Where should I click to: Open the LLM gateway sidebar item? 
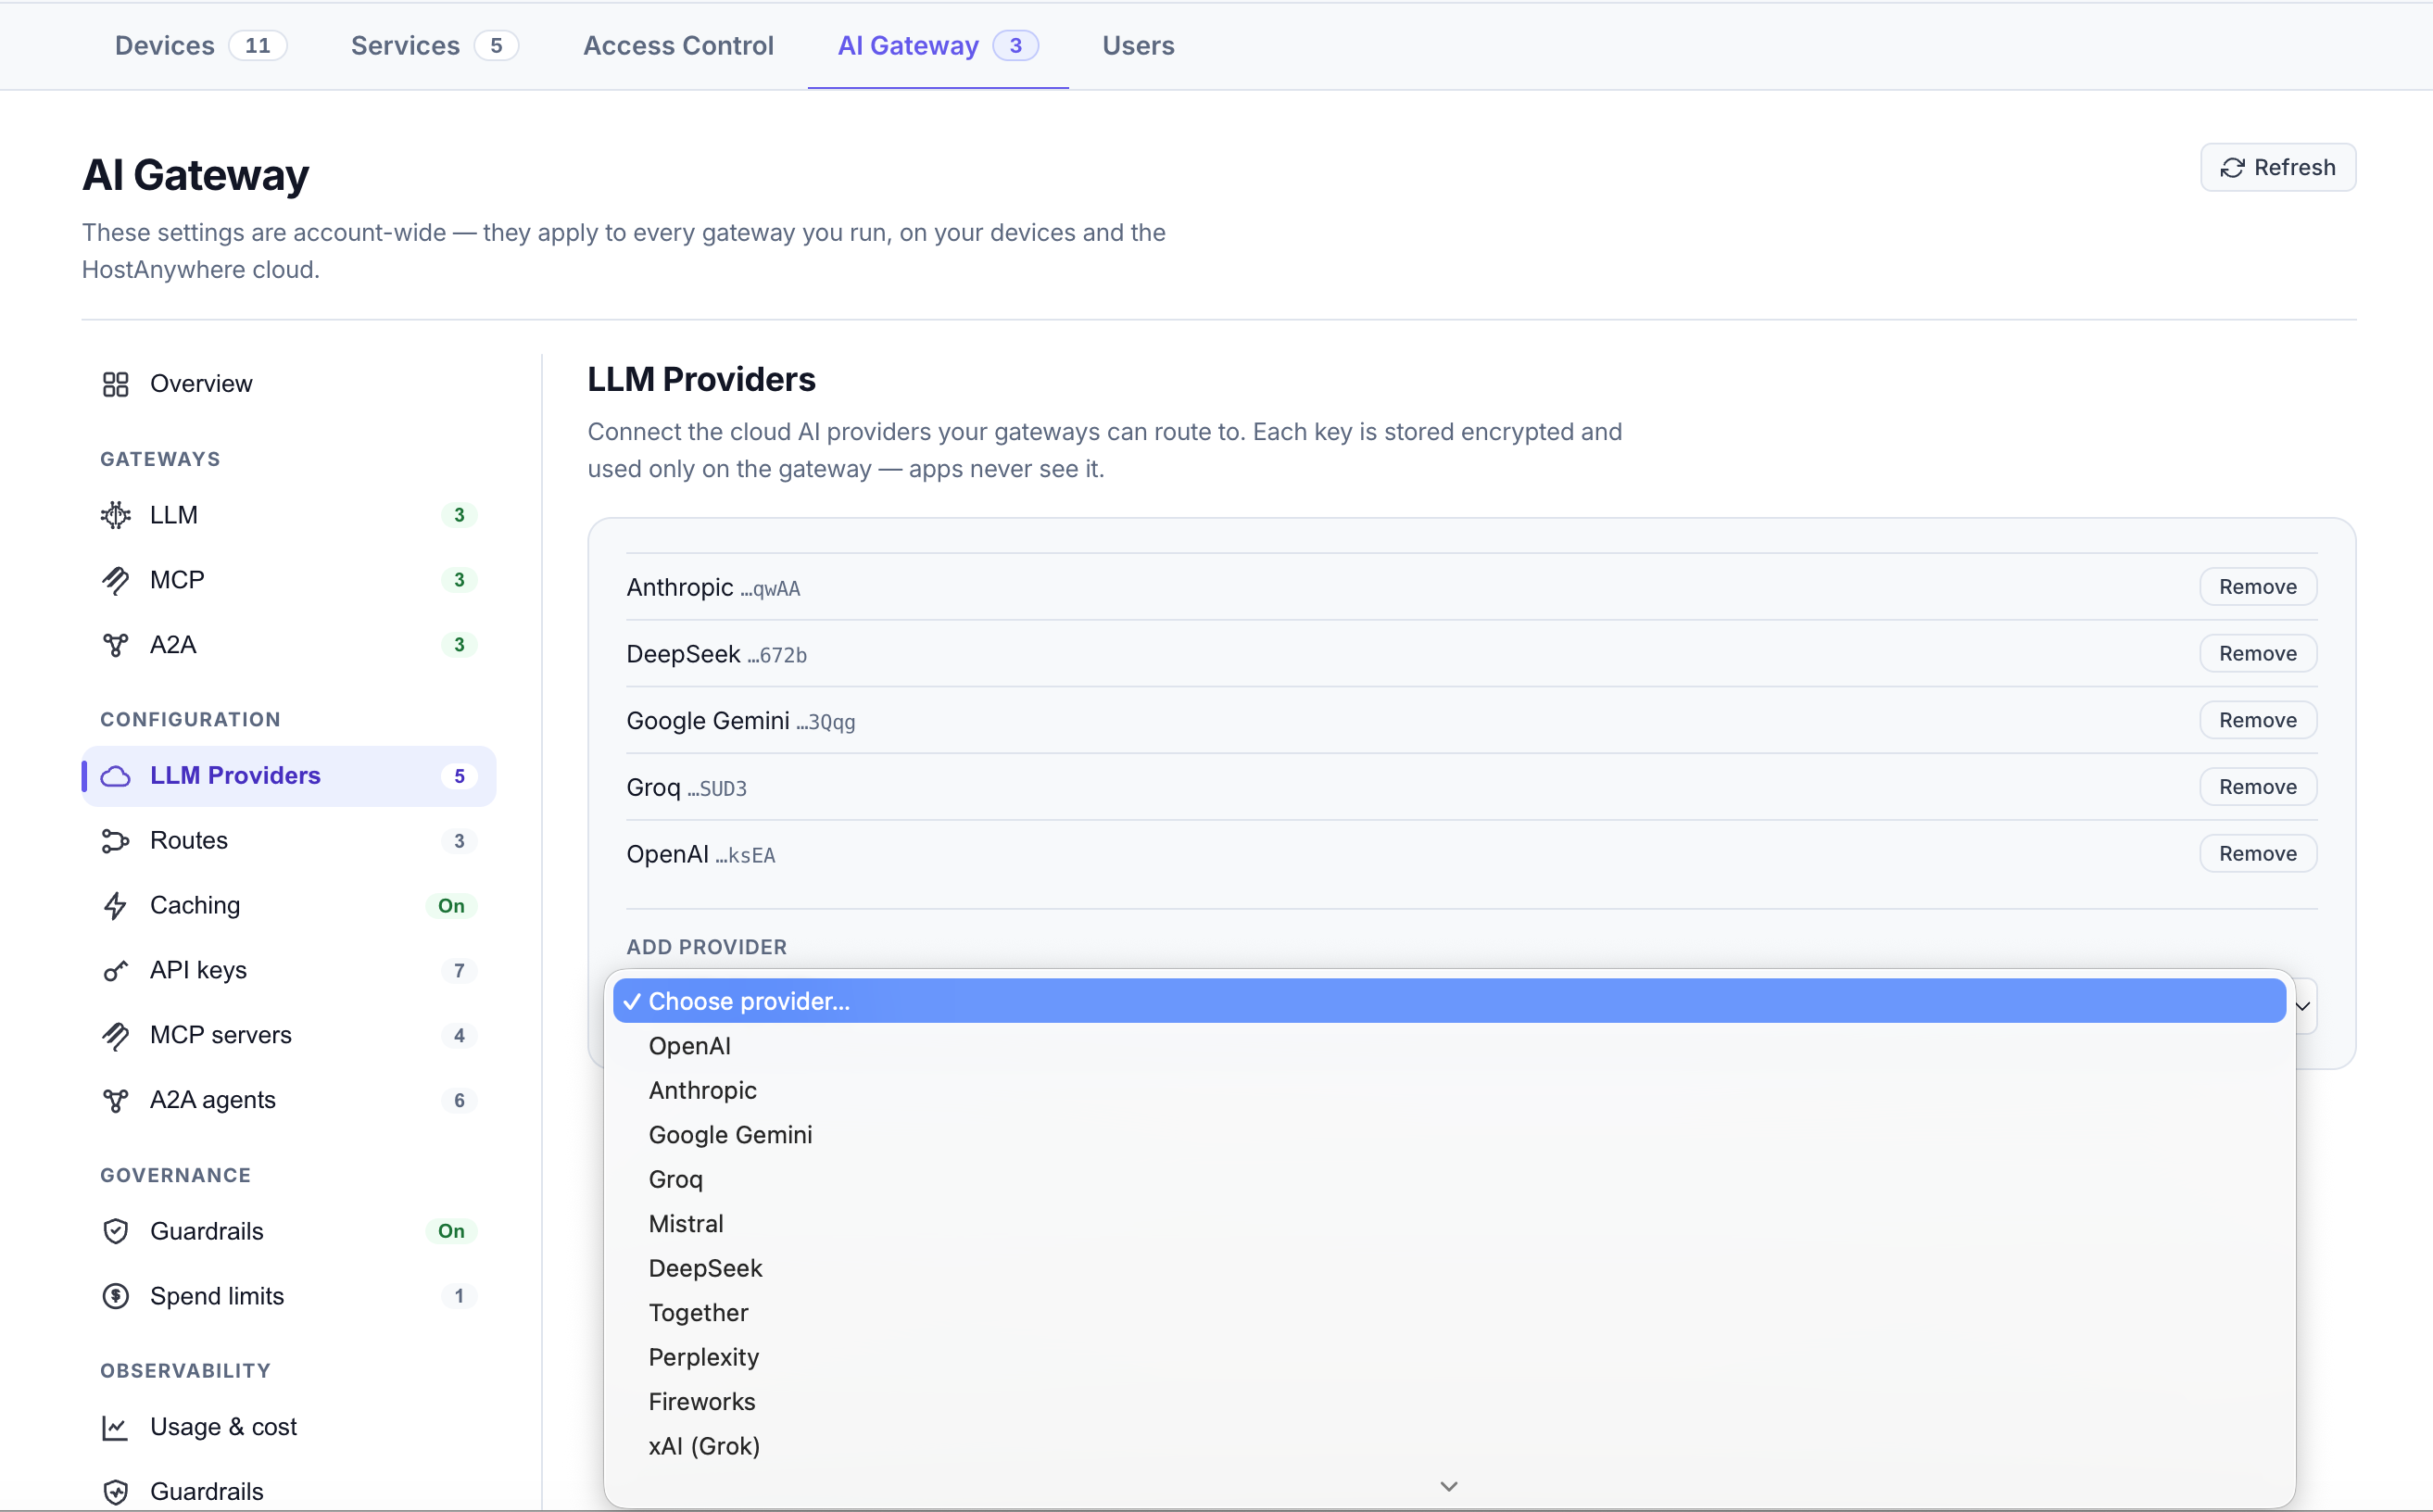(x=289, y=515)
